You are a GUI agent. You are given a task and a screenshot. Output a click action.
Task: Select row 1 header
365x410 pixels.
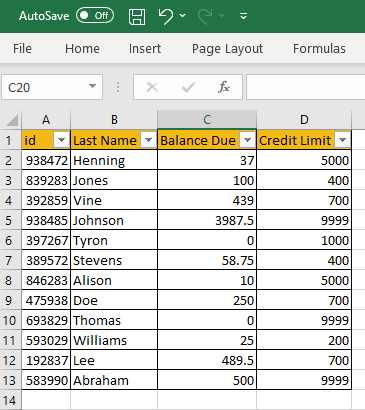pyautogui.click(x=10, y=140)
